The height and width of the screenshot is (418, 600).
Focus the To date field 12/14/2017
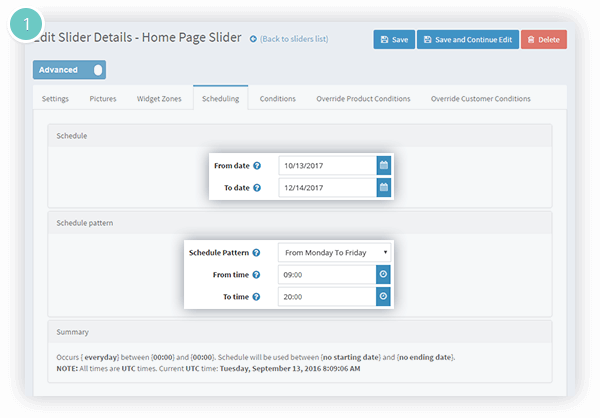pos(328,188)
